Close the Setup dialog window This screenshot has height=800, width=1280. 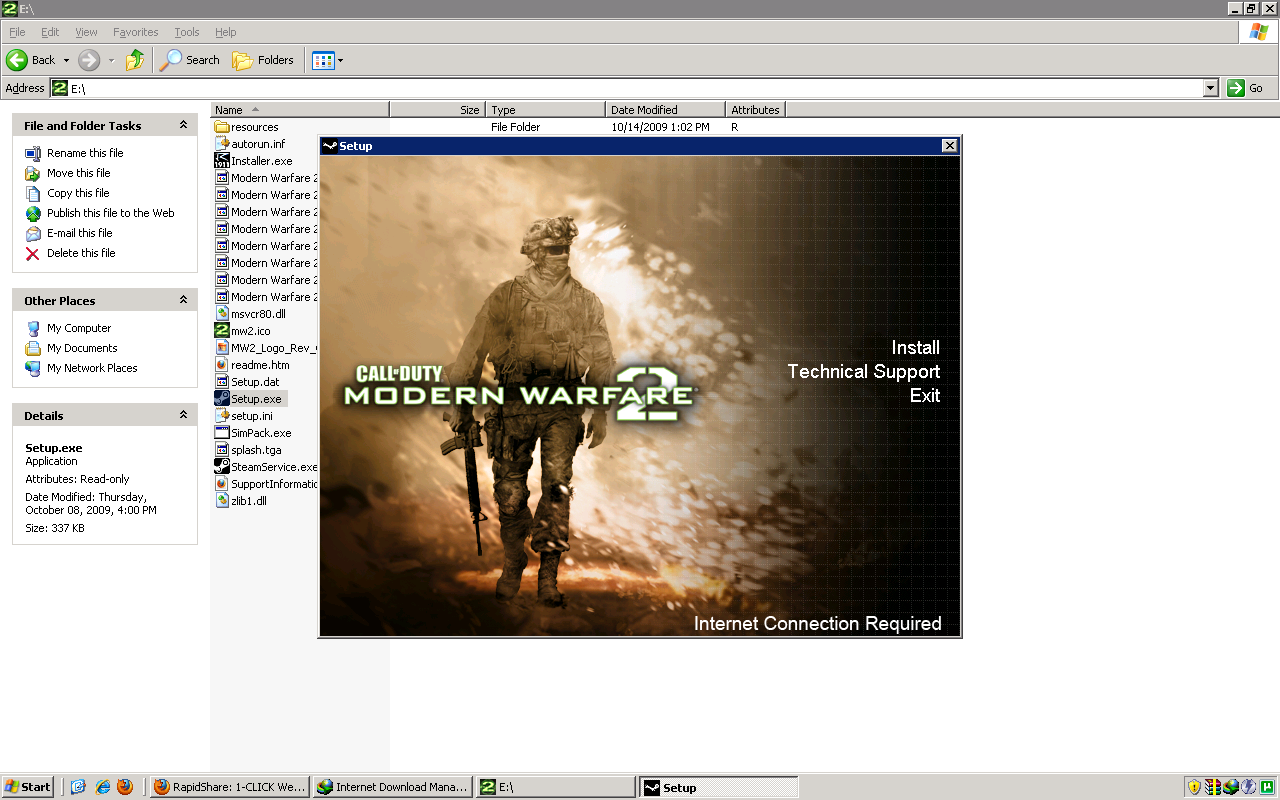point(949,146)
